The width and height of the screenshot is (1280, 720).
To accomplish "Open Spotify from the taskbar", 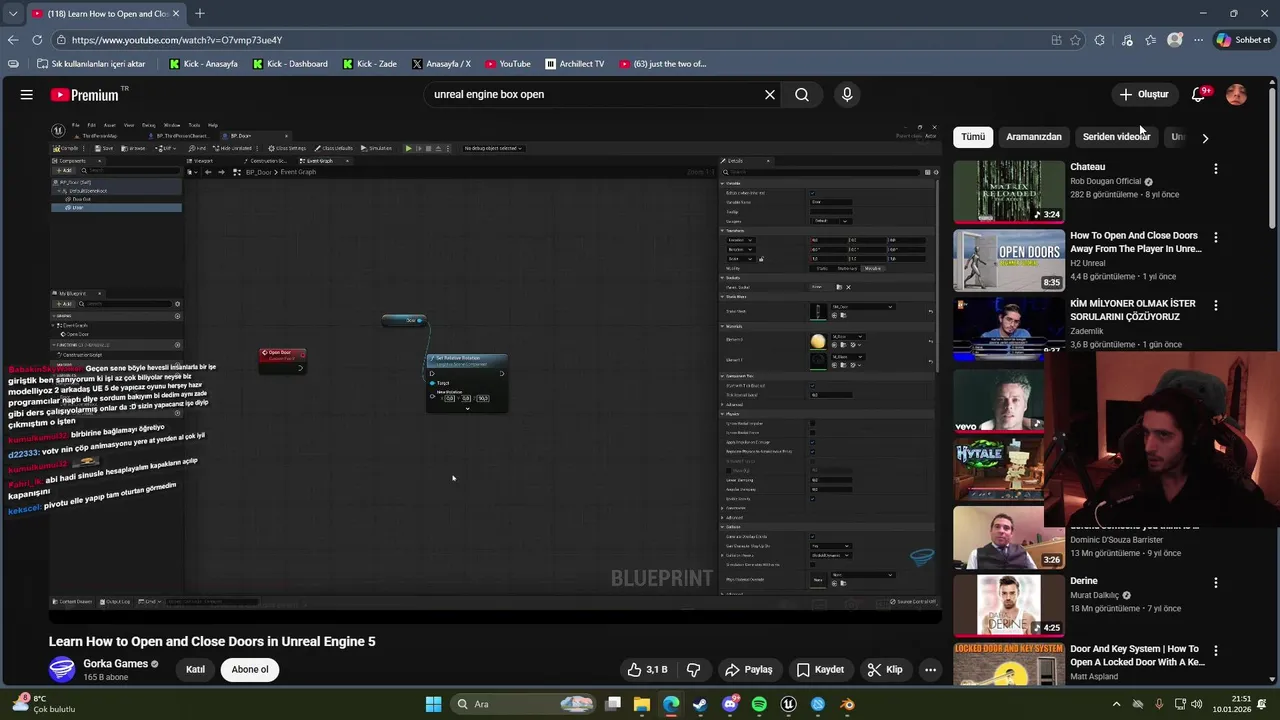I will coord(759,704).
